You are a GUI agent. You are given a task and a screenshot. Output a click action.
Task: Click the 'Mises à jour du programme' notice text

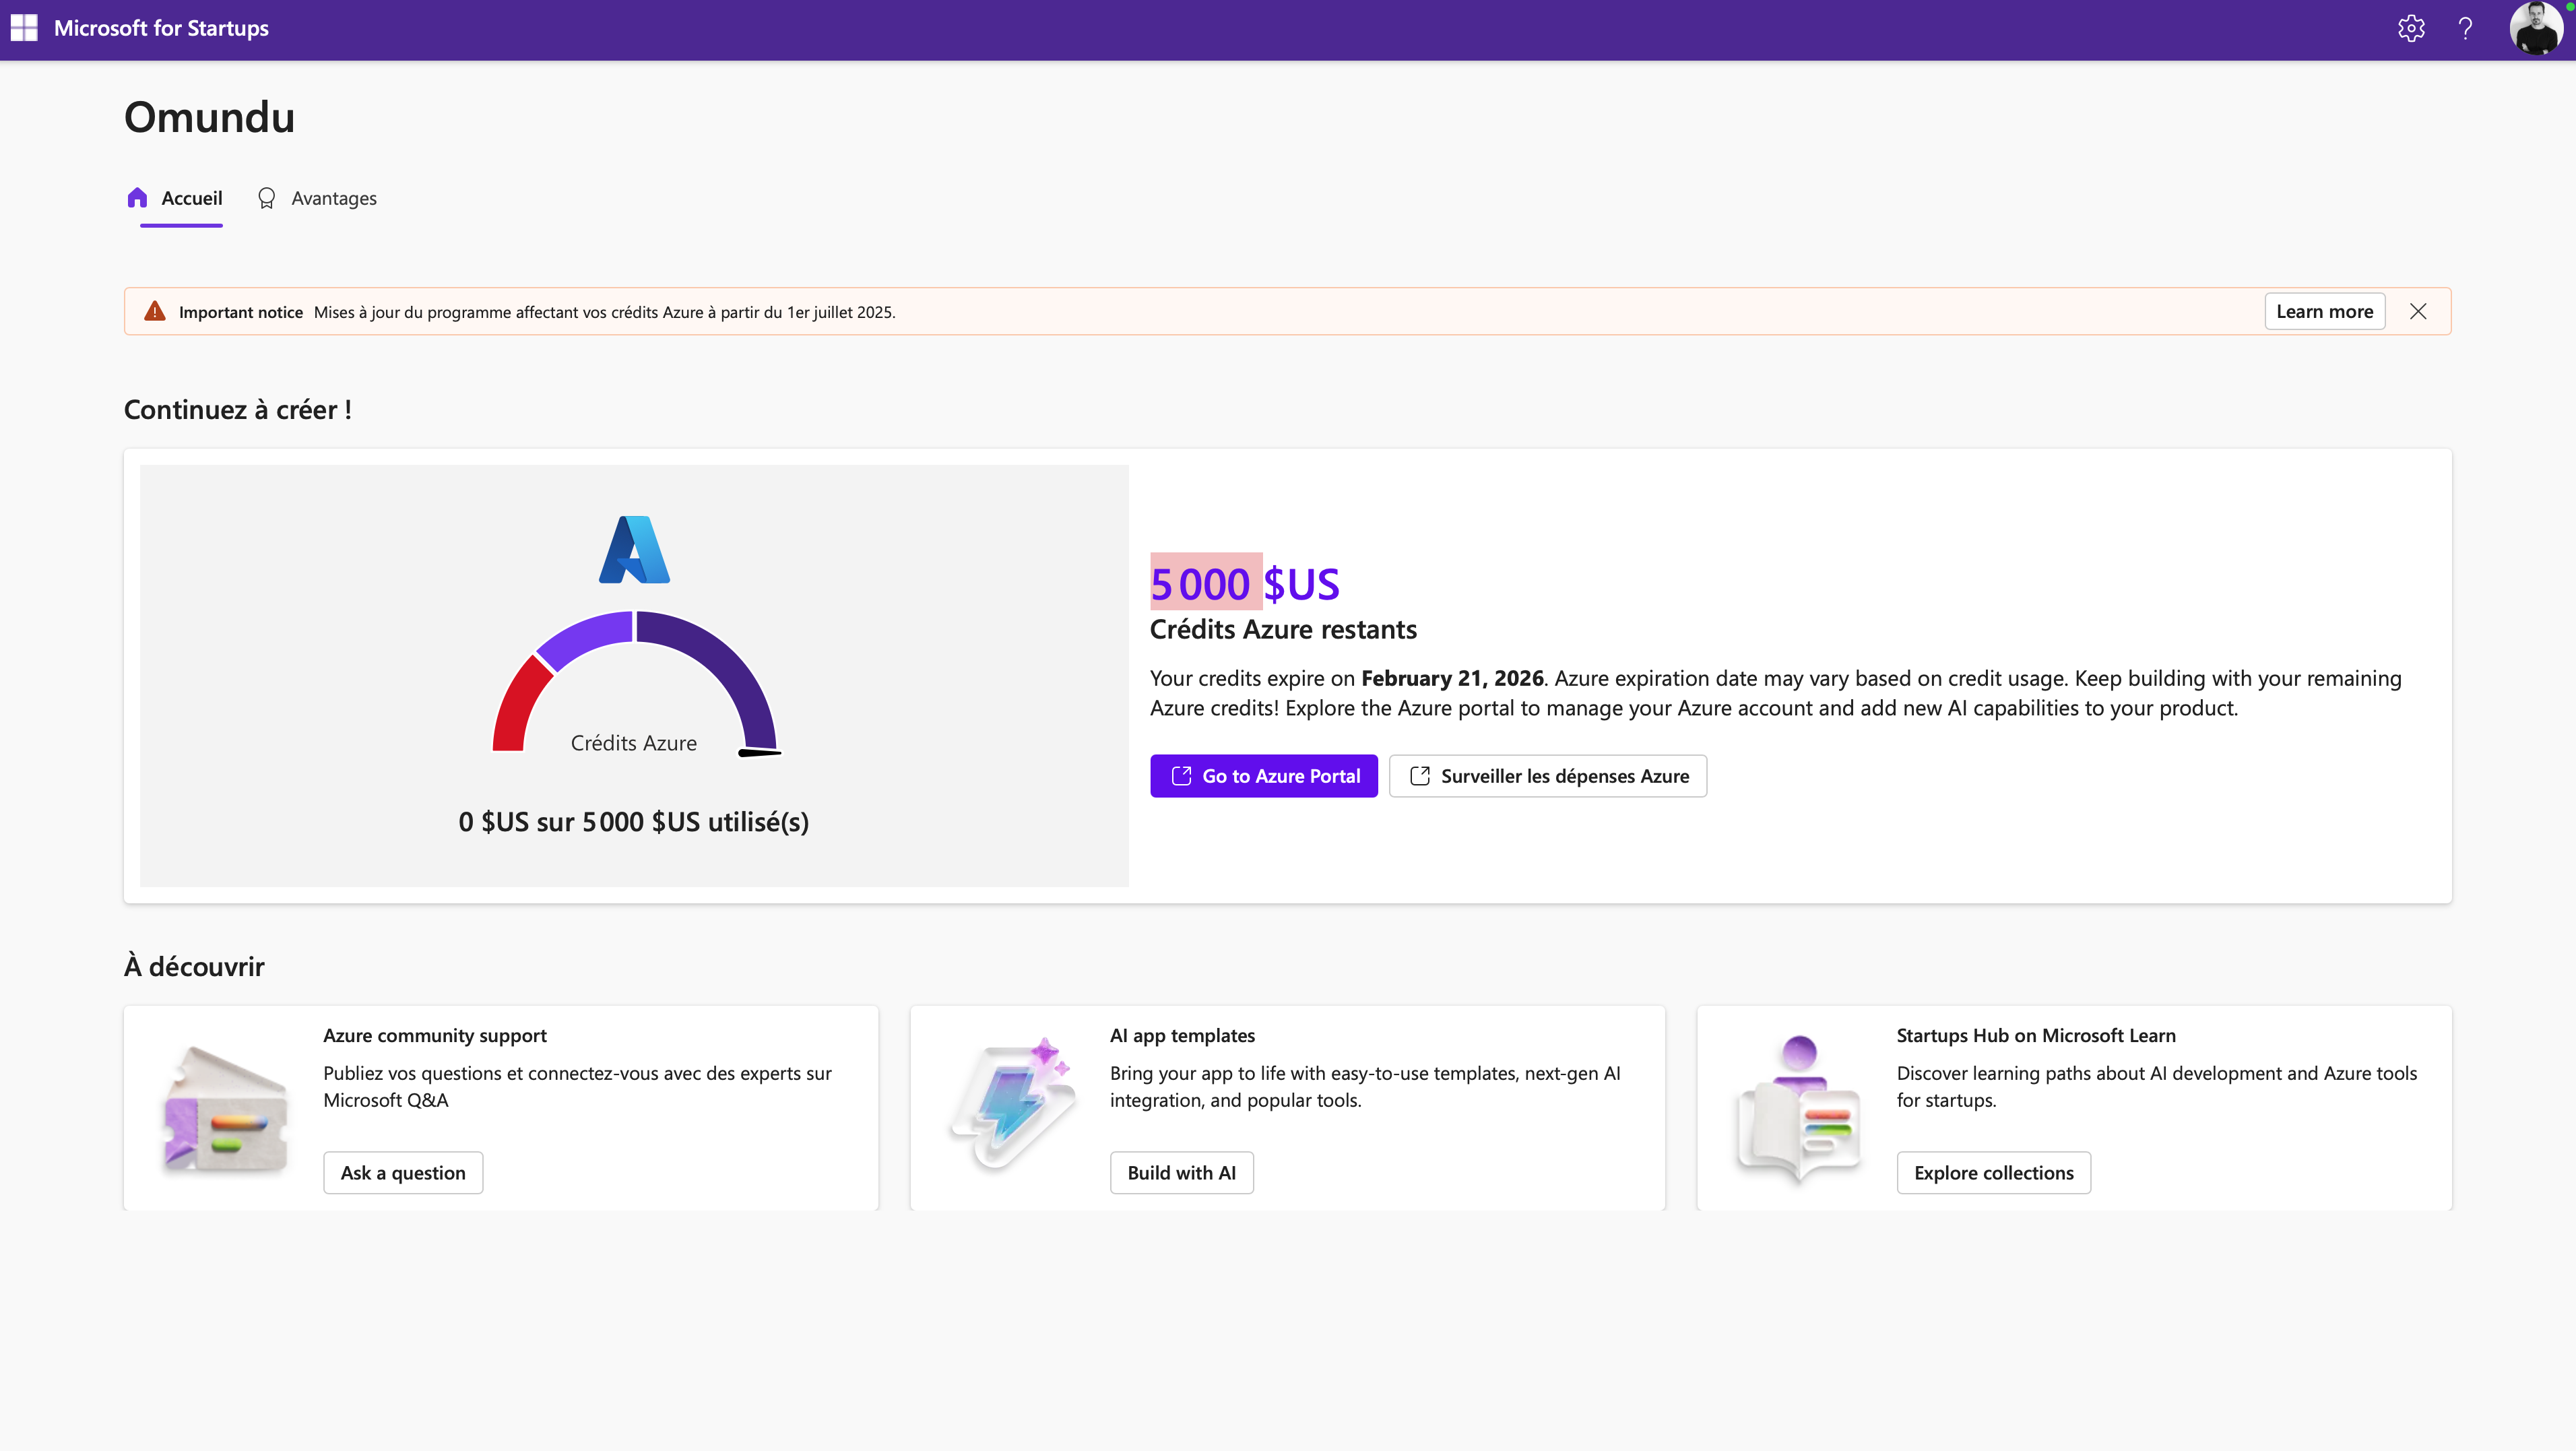click(605, 312)
